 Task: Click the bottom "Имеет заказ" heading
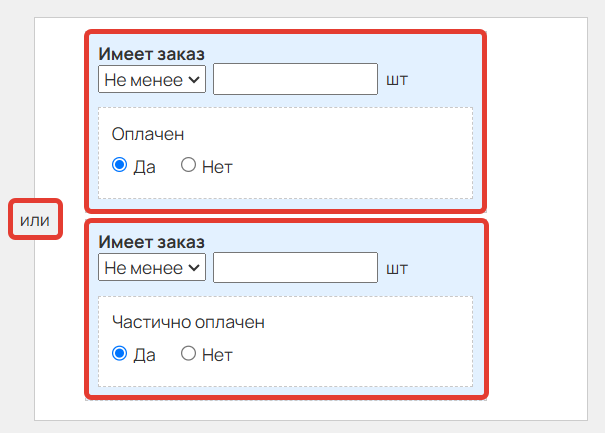151,242
